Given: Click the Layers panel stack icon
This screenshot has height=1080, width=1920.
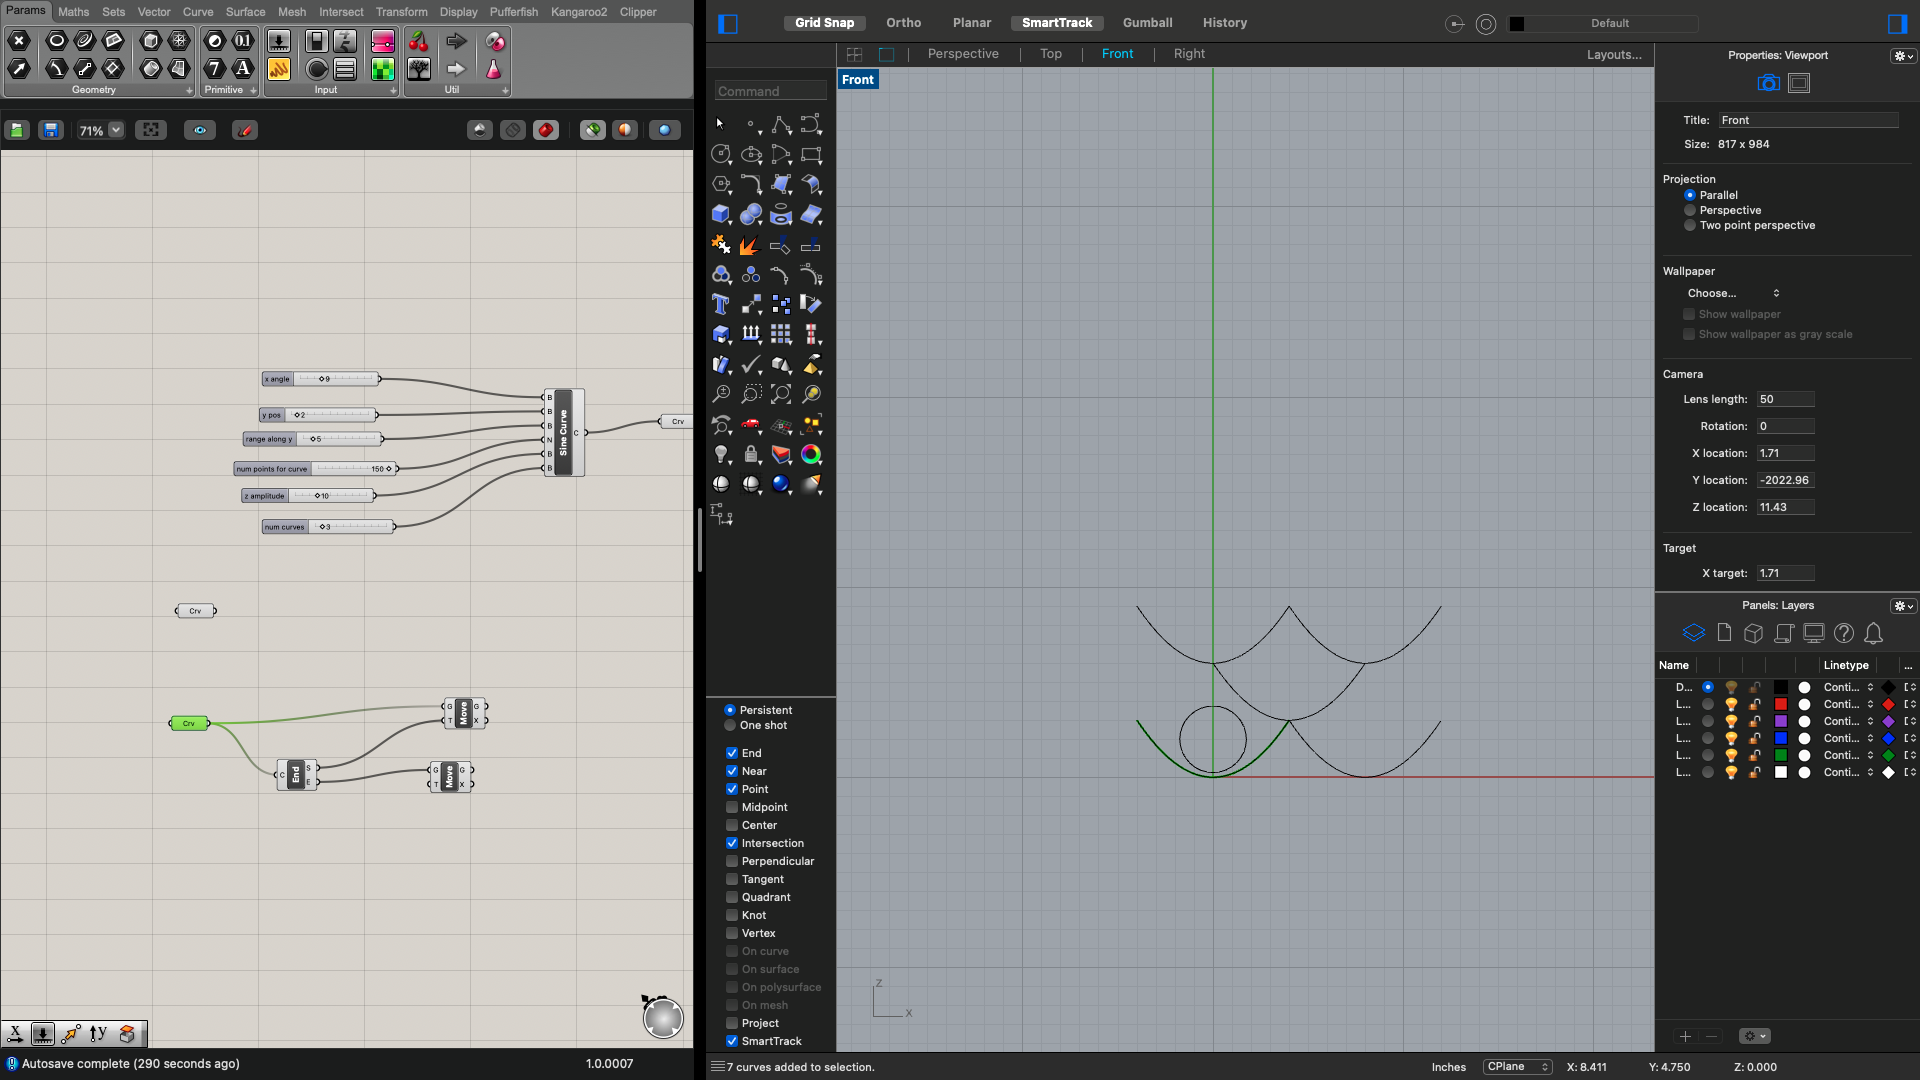Looking at the screenshot, I should (1693, 633).
